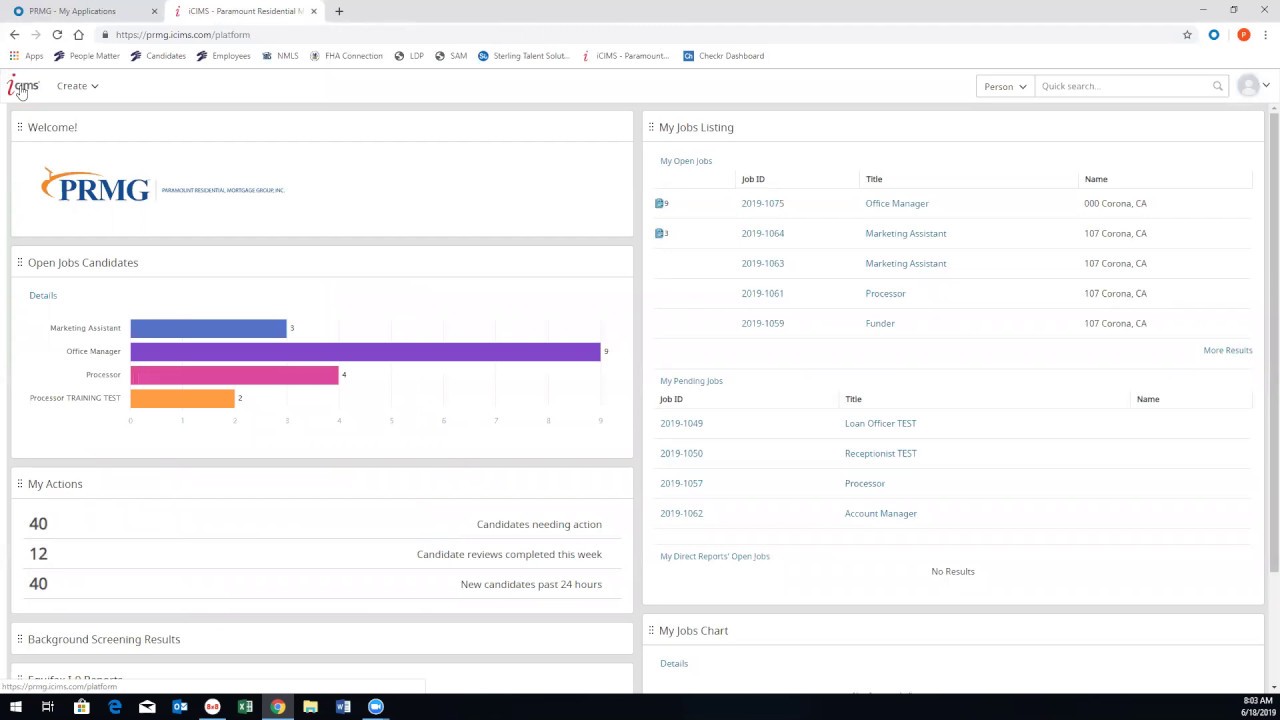
Task: Click the blue Marketing Assistant chart bar
Action: point(208,328)
